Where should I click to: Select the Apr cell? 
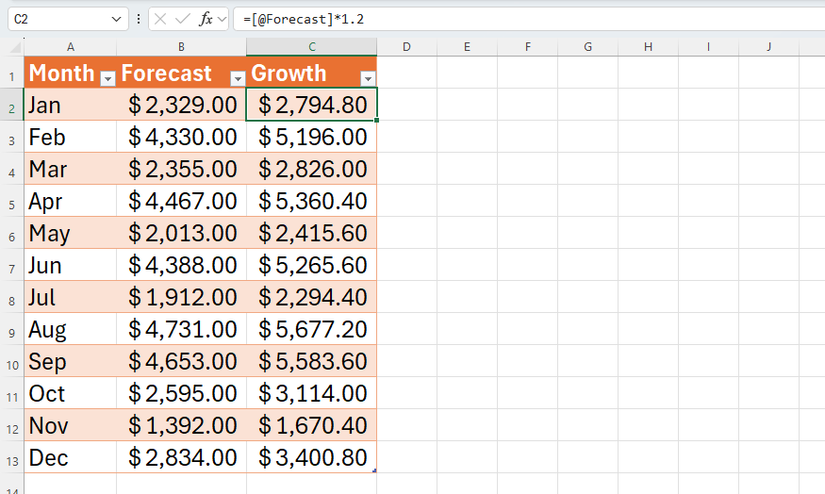click(x=71, y=201)
